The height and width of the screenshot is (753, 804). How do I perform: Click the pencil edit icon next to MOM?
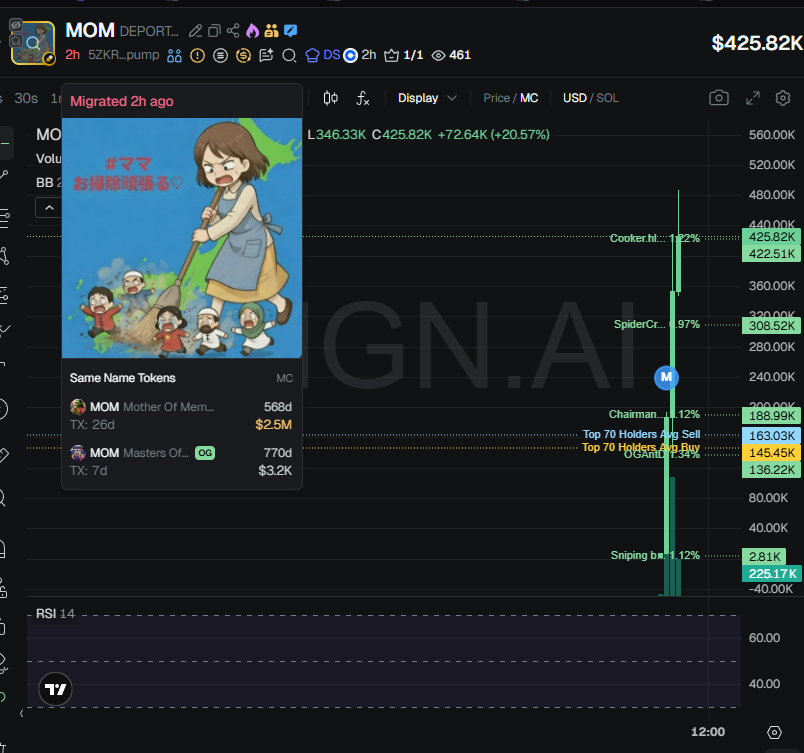195,31
